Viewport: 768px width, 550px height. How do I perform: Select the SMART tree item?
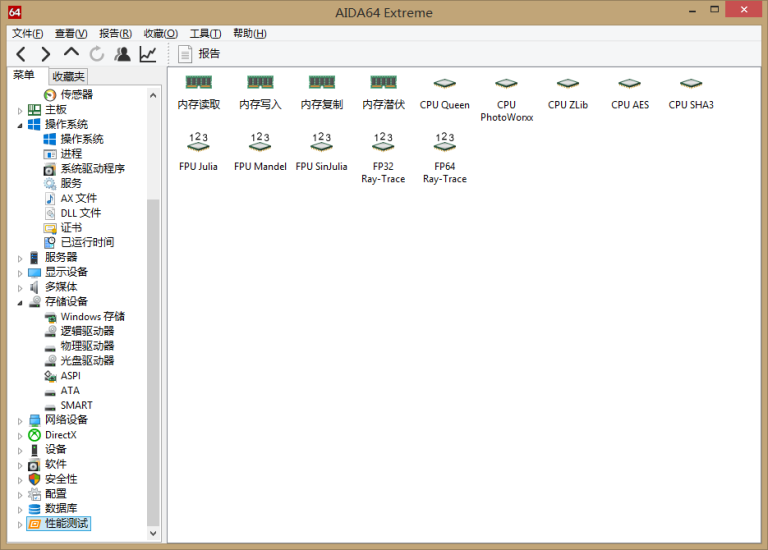click(68, 405)
